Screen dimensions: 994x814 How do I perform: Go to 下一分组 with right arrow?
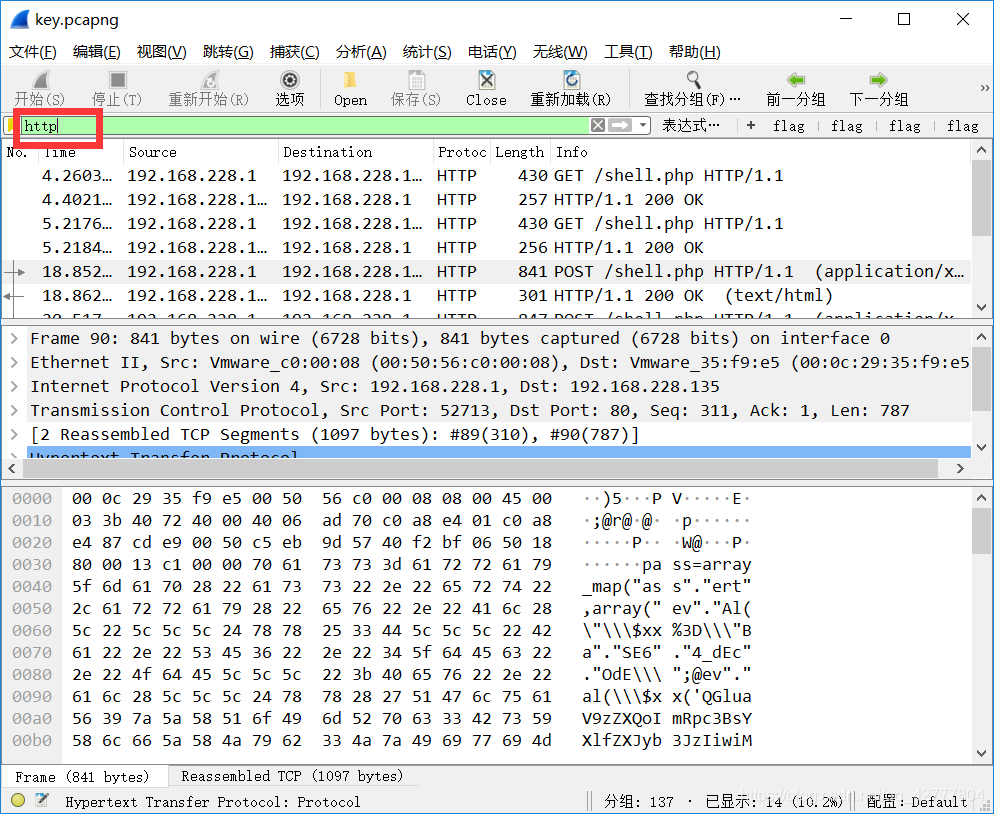[879, 80]
